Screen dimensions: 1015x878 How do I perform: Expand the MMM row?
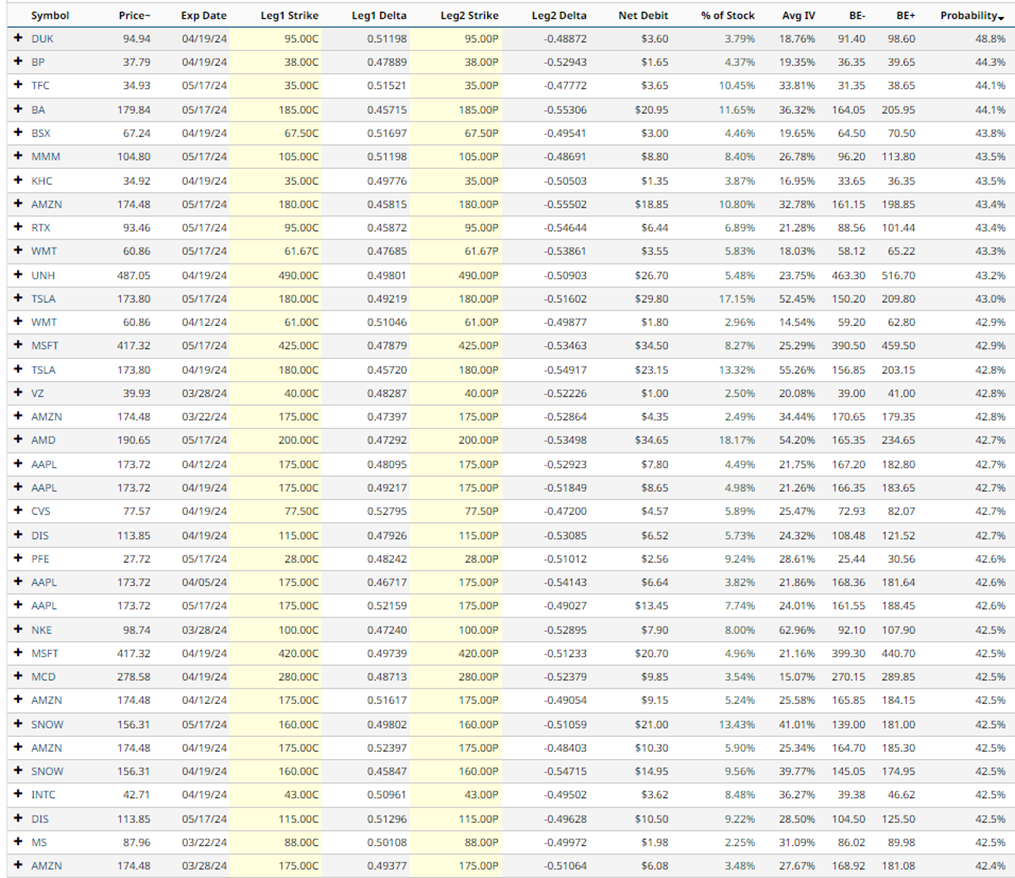click(x=18, y=156)
